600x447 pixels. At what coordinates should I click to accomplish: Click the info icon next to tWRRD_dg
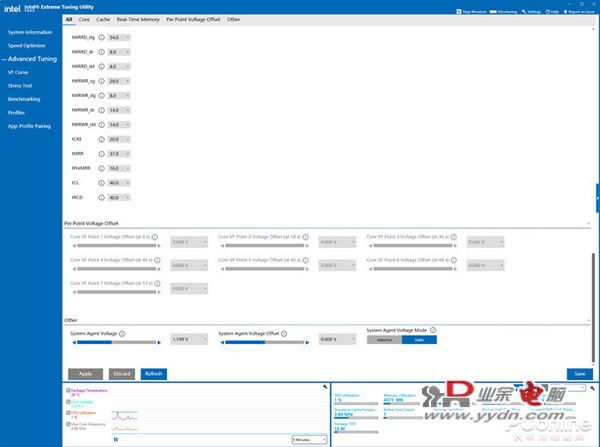tap(101, 38)
